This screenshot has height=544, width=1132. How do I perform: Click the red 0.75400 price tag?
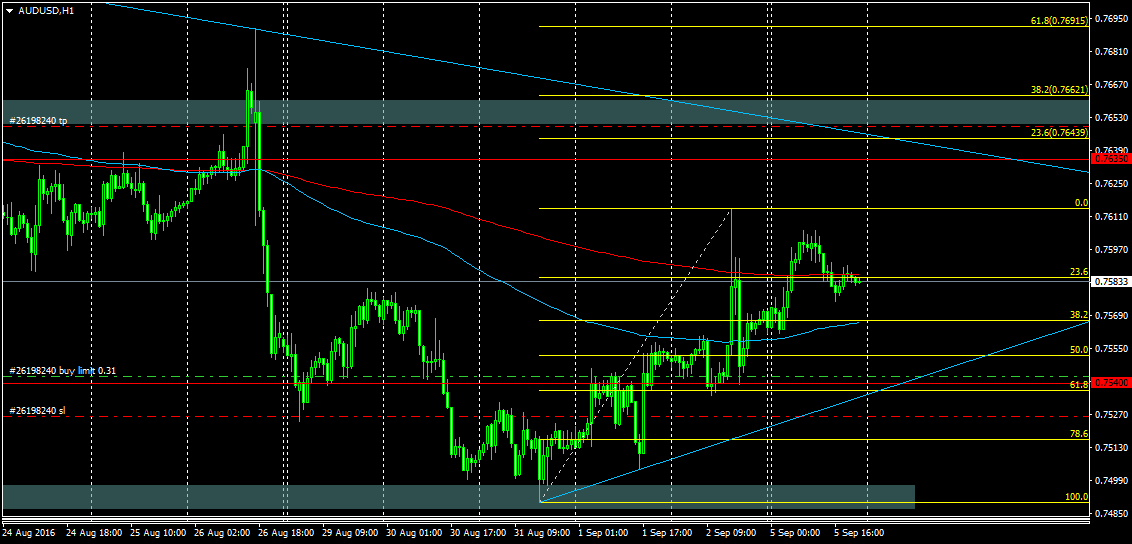click(1110, 382)
